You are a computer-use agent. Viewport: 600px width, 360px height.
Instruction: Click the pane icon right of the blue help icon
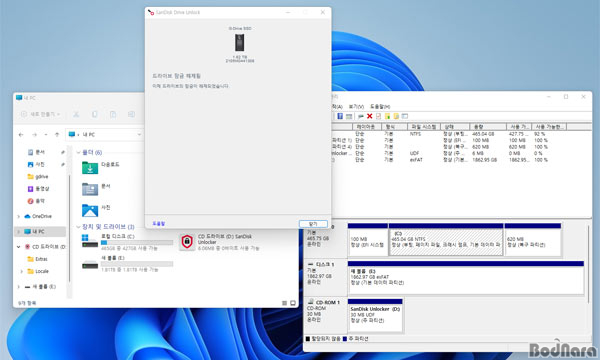coord(349,116)
